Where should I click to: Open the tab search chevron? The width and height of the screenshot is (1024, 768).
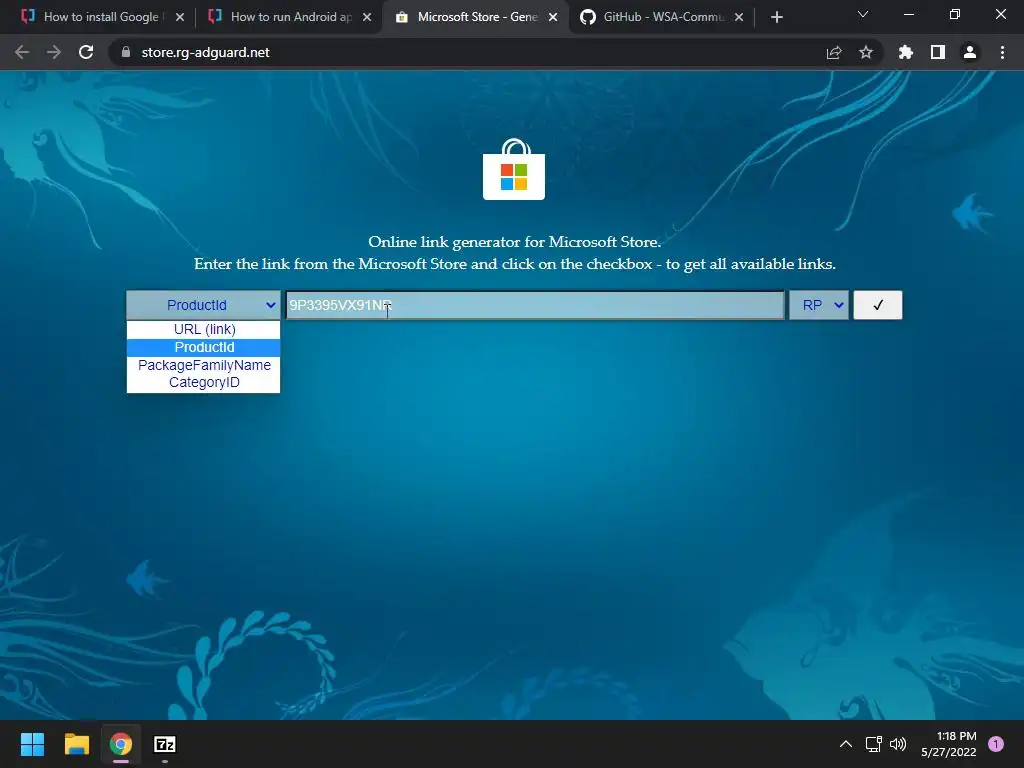pyautogui.click(x=863, y=14)
